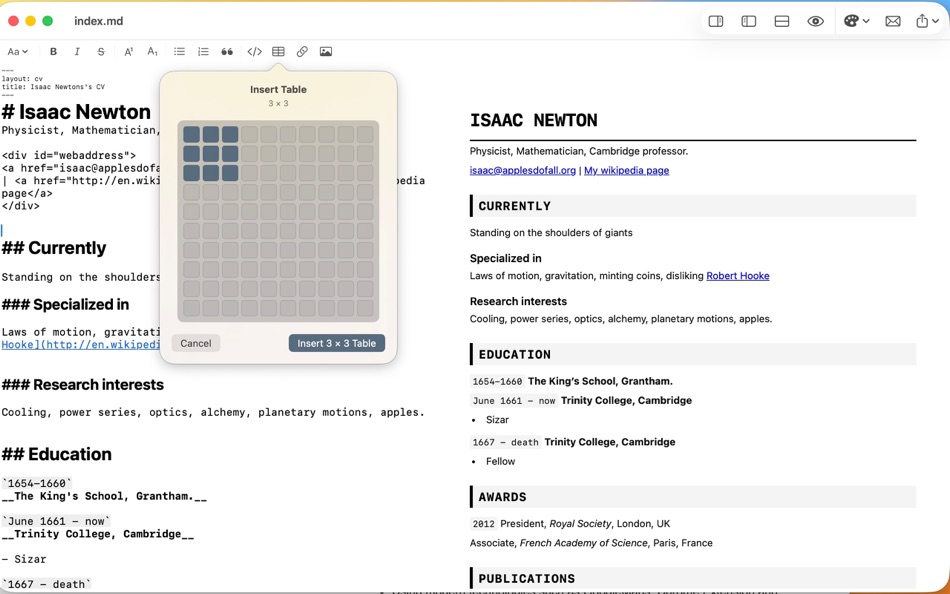Image resolution: width=950 pixels, height=594 pixels.
Task: Click the 'layout: cv' front matter line
Action: 22,79
